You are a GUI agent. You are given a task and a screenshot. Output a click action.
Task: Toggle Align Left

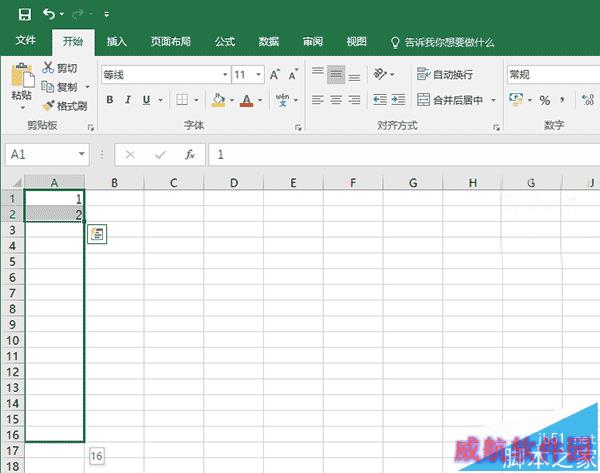[318, 100]
